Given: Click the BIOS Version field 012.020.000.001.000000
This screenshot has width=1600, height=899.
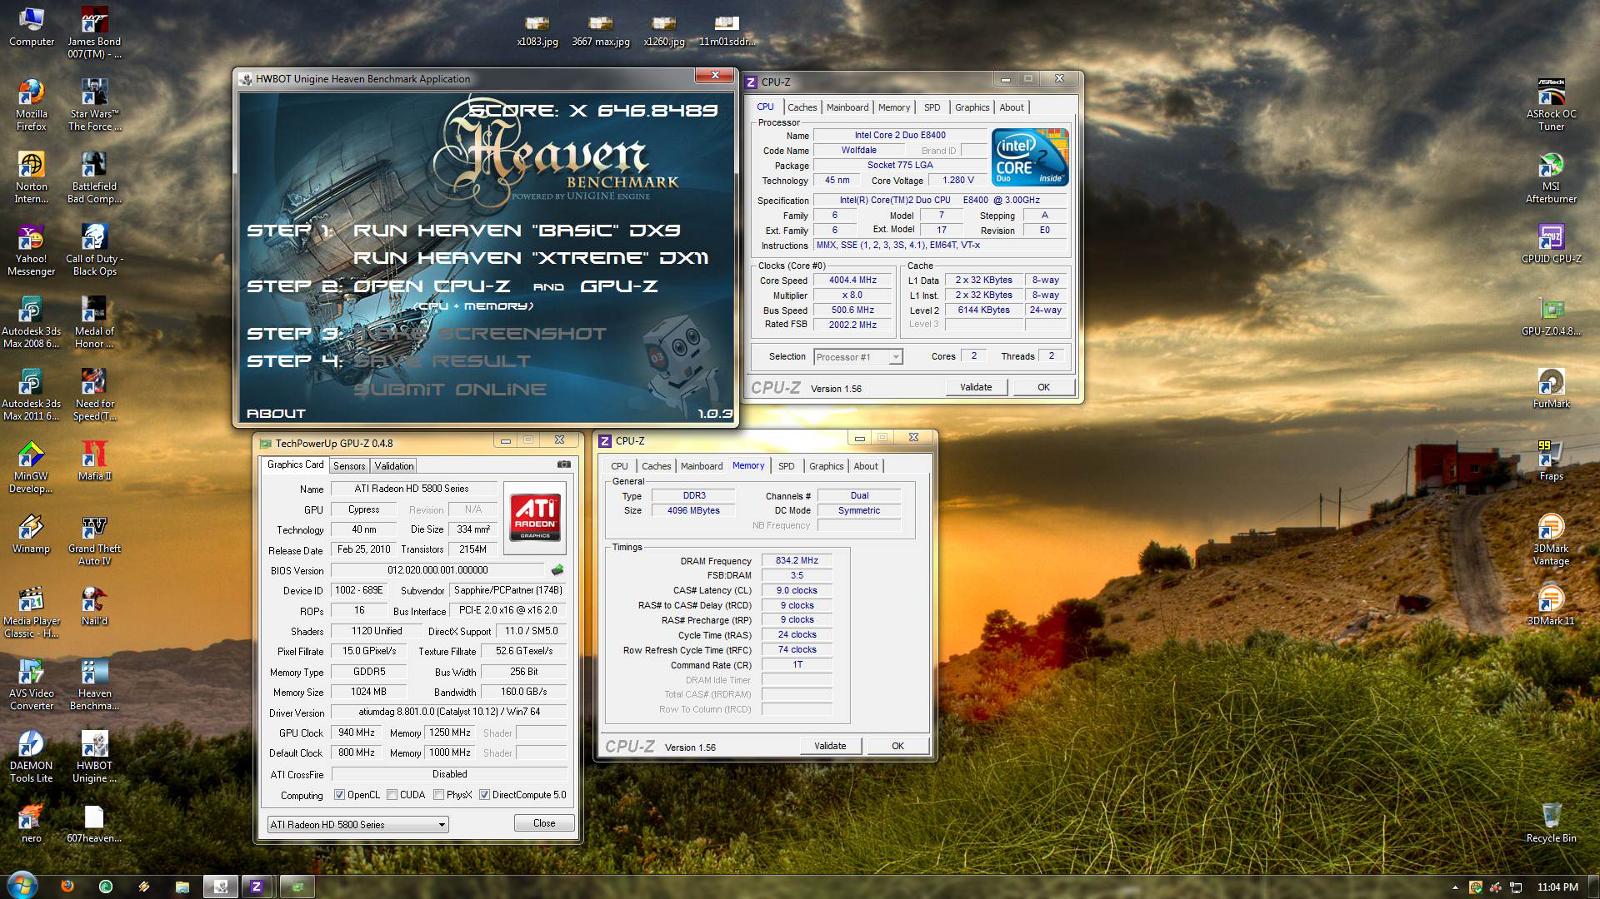Looking at the screenshot, I should (x=438, y=570).
